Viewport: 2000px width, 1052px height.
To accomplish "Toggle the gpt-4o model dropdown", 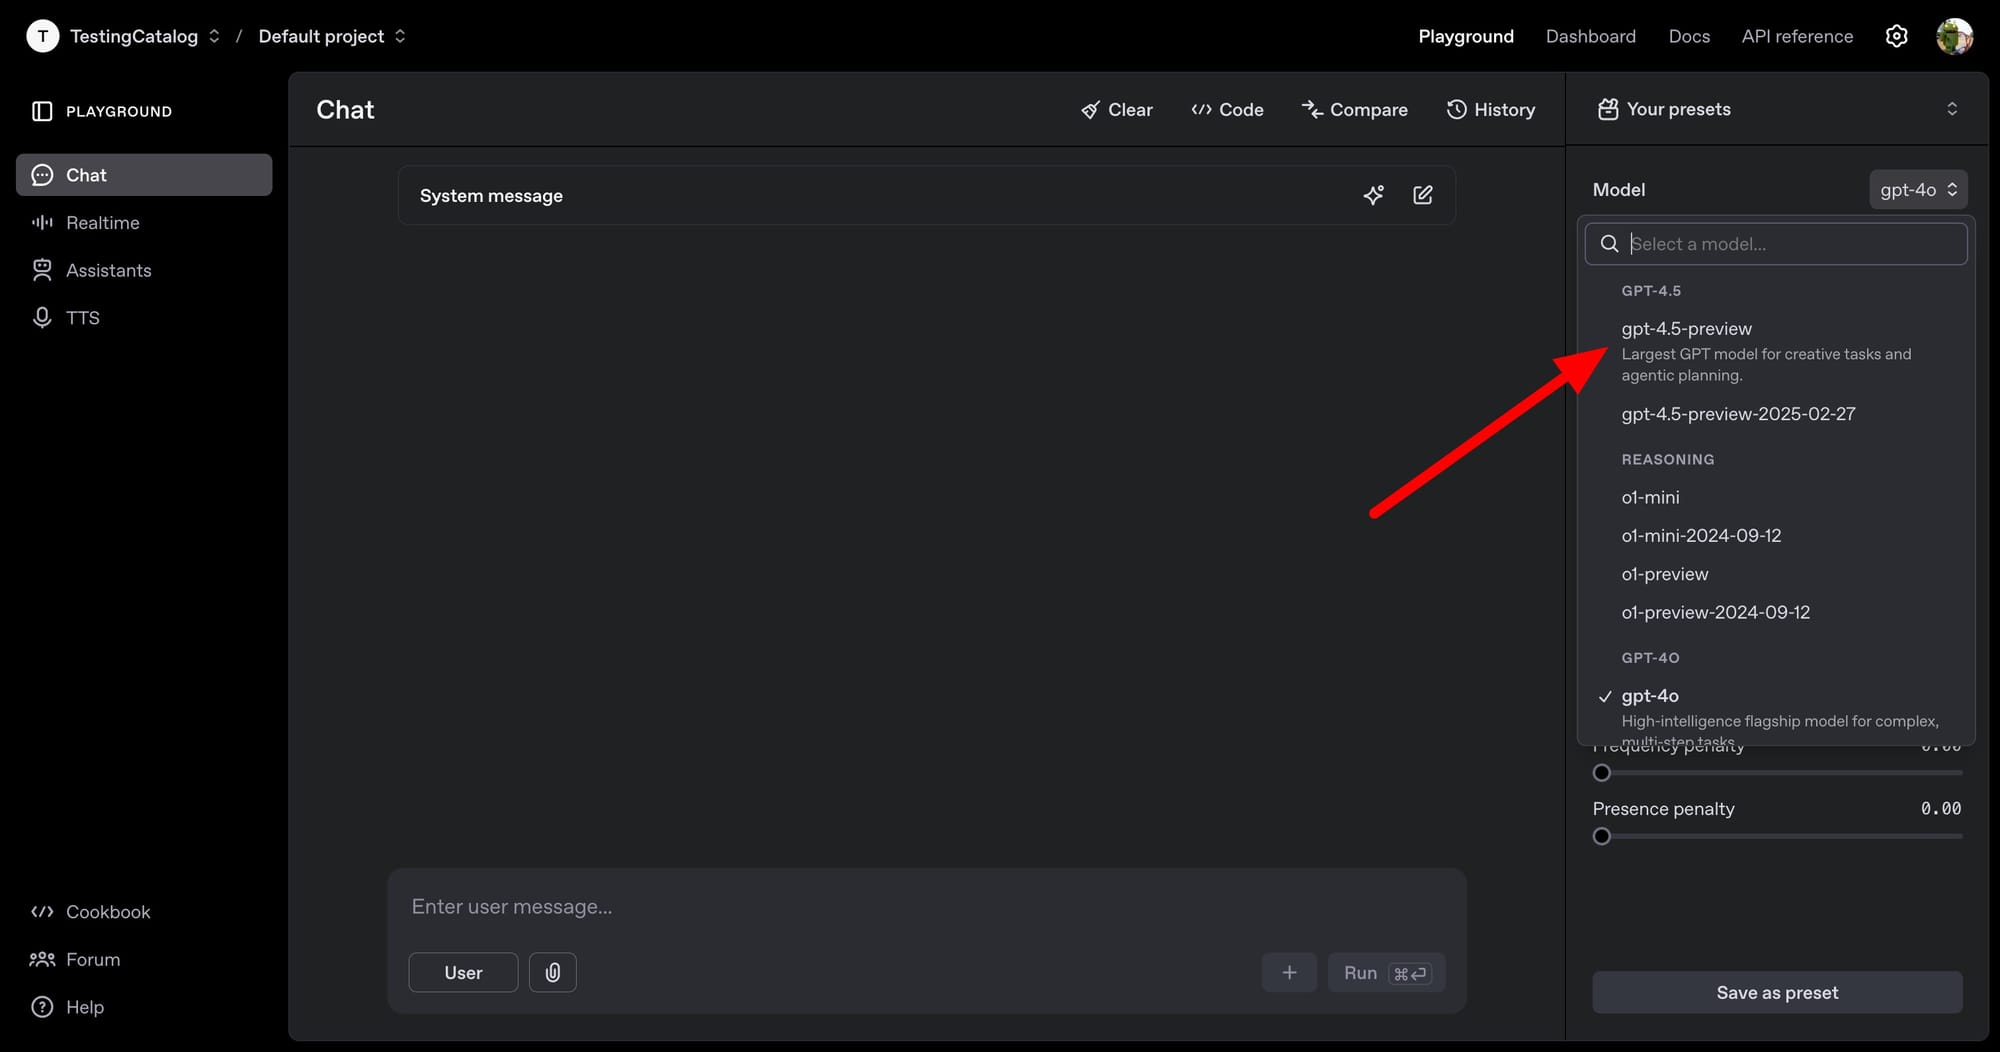I will (1918, 189).
